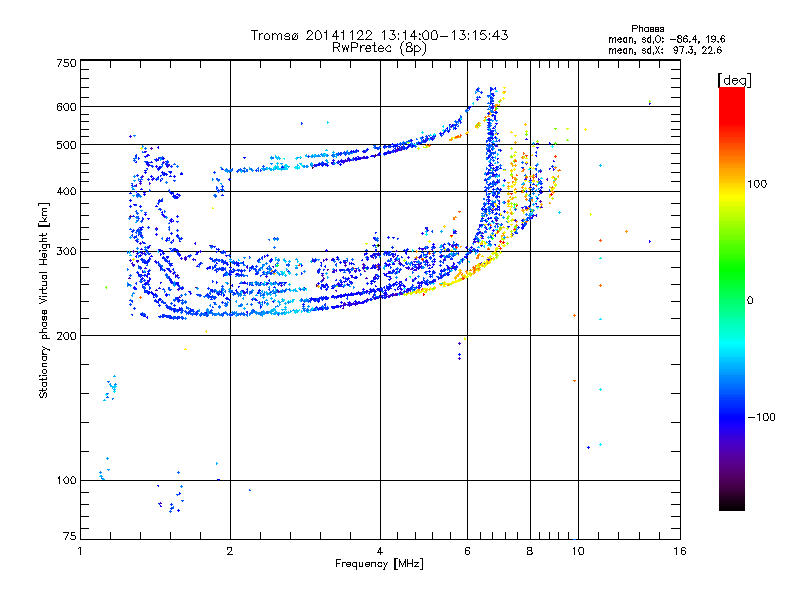The image size is (800, 600).
Task: Click the subtitle 'RwPretec (8p)'
Action: 379,48
